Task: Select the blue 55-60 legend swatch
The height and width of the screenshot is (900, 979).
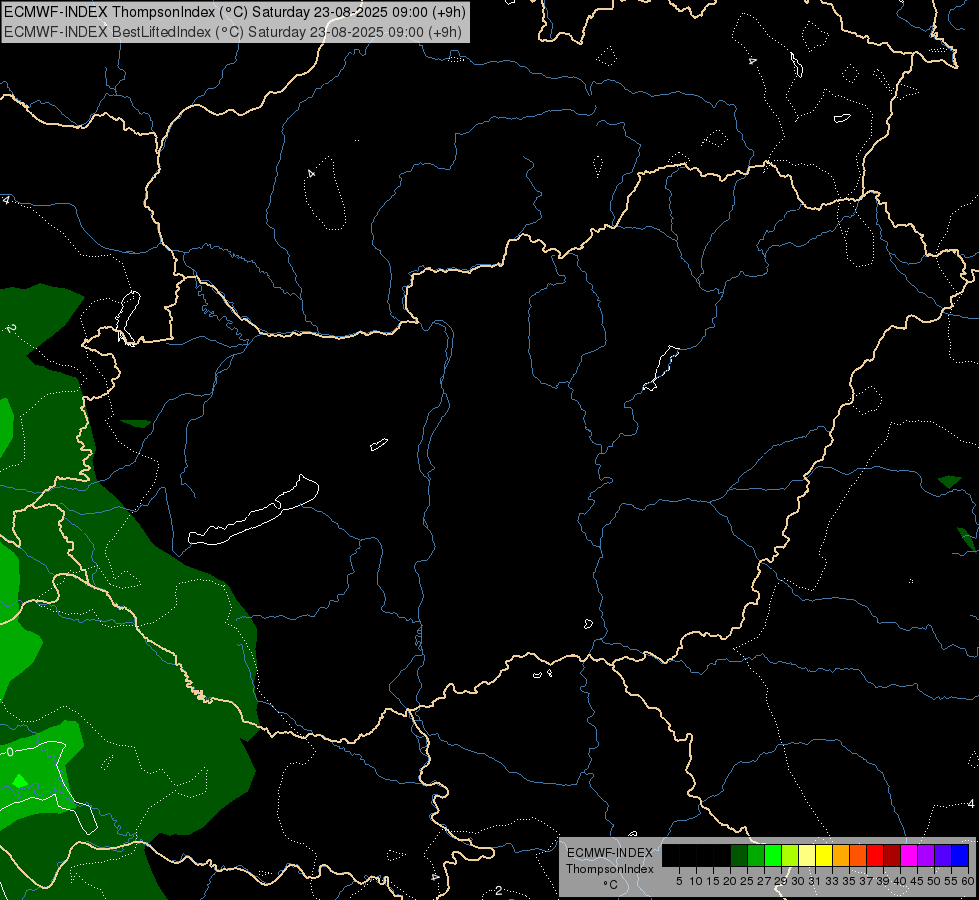Action: pos(960,855)
